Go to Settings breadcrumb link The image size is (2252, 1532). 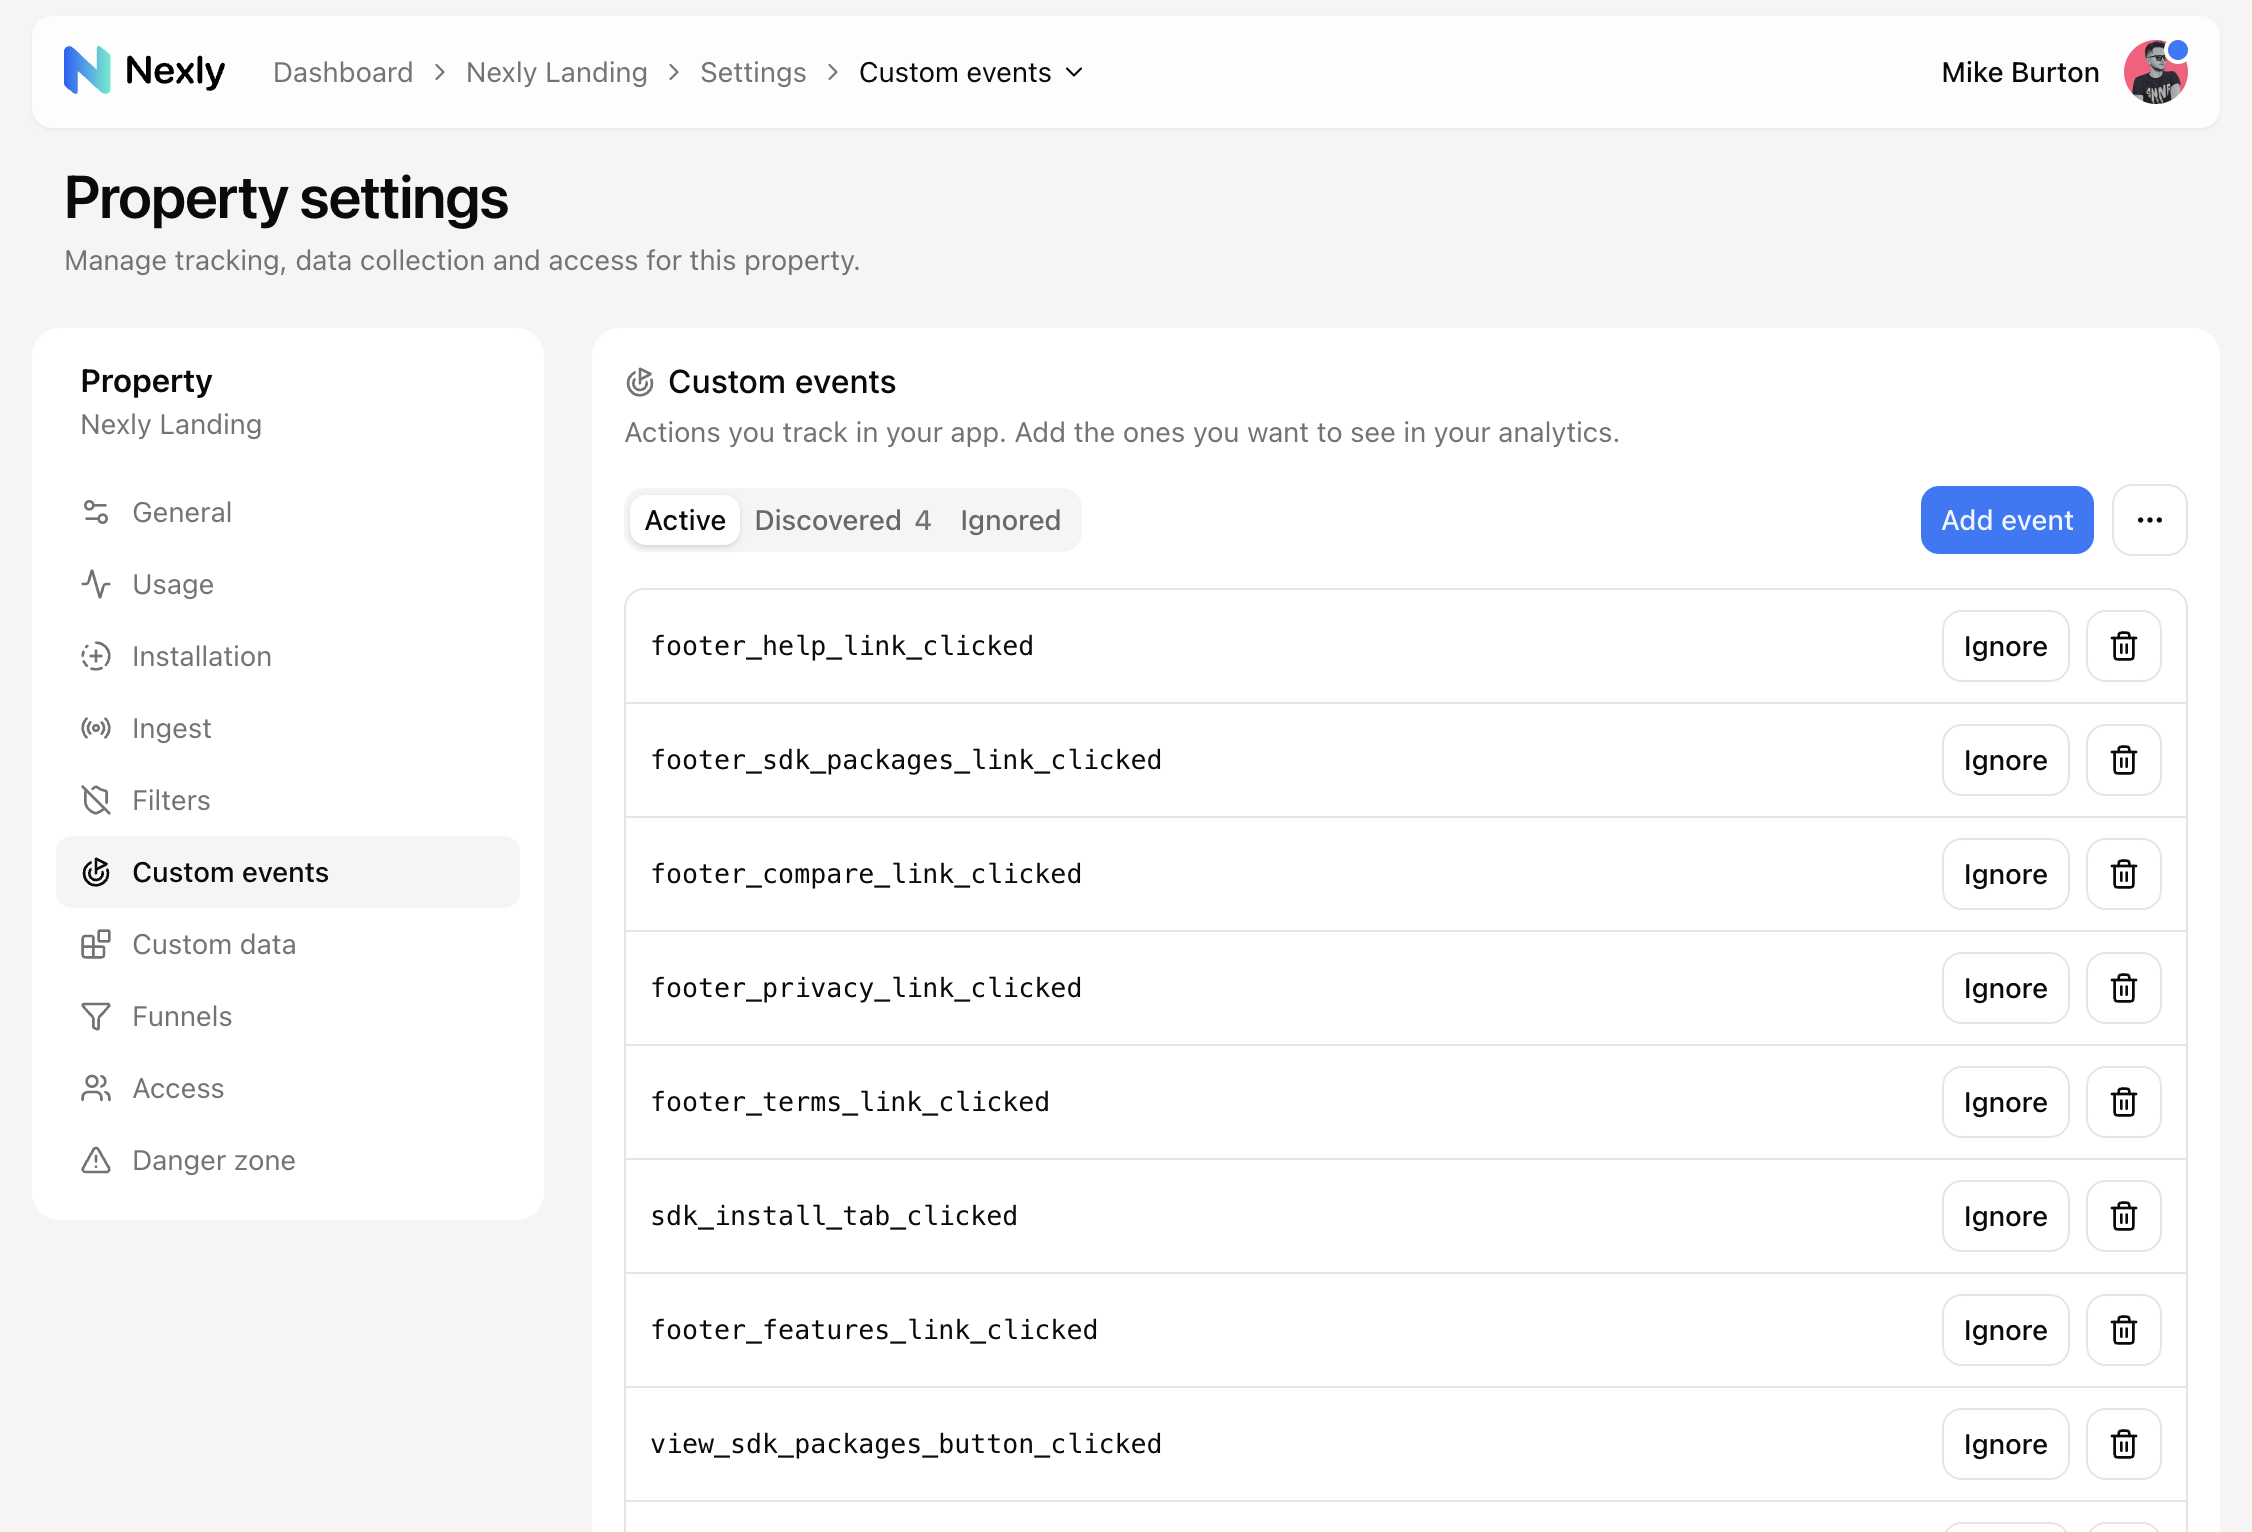click(x=753, y=72)
